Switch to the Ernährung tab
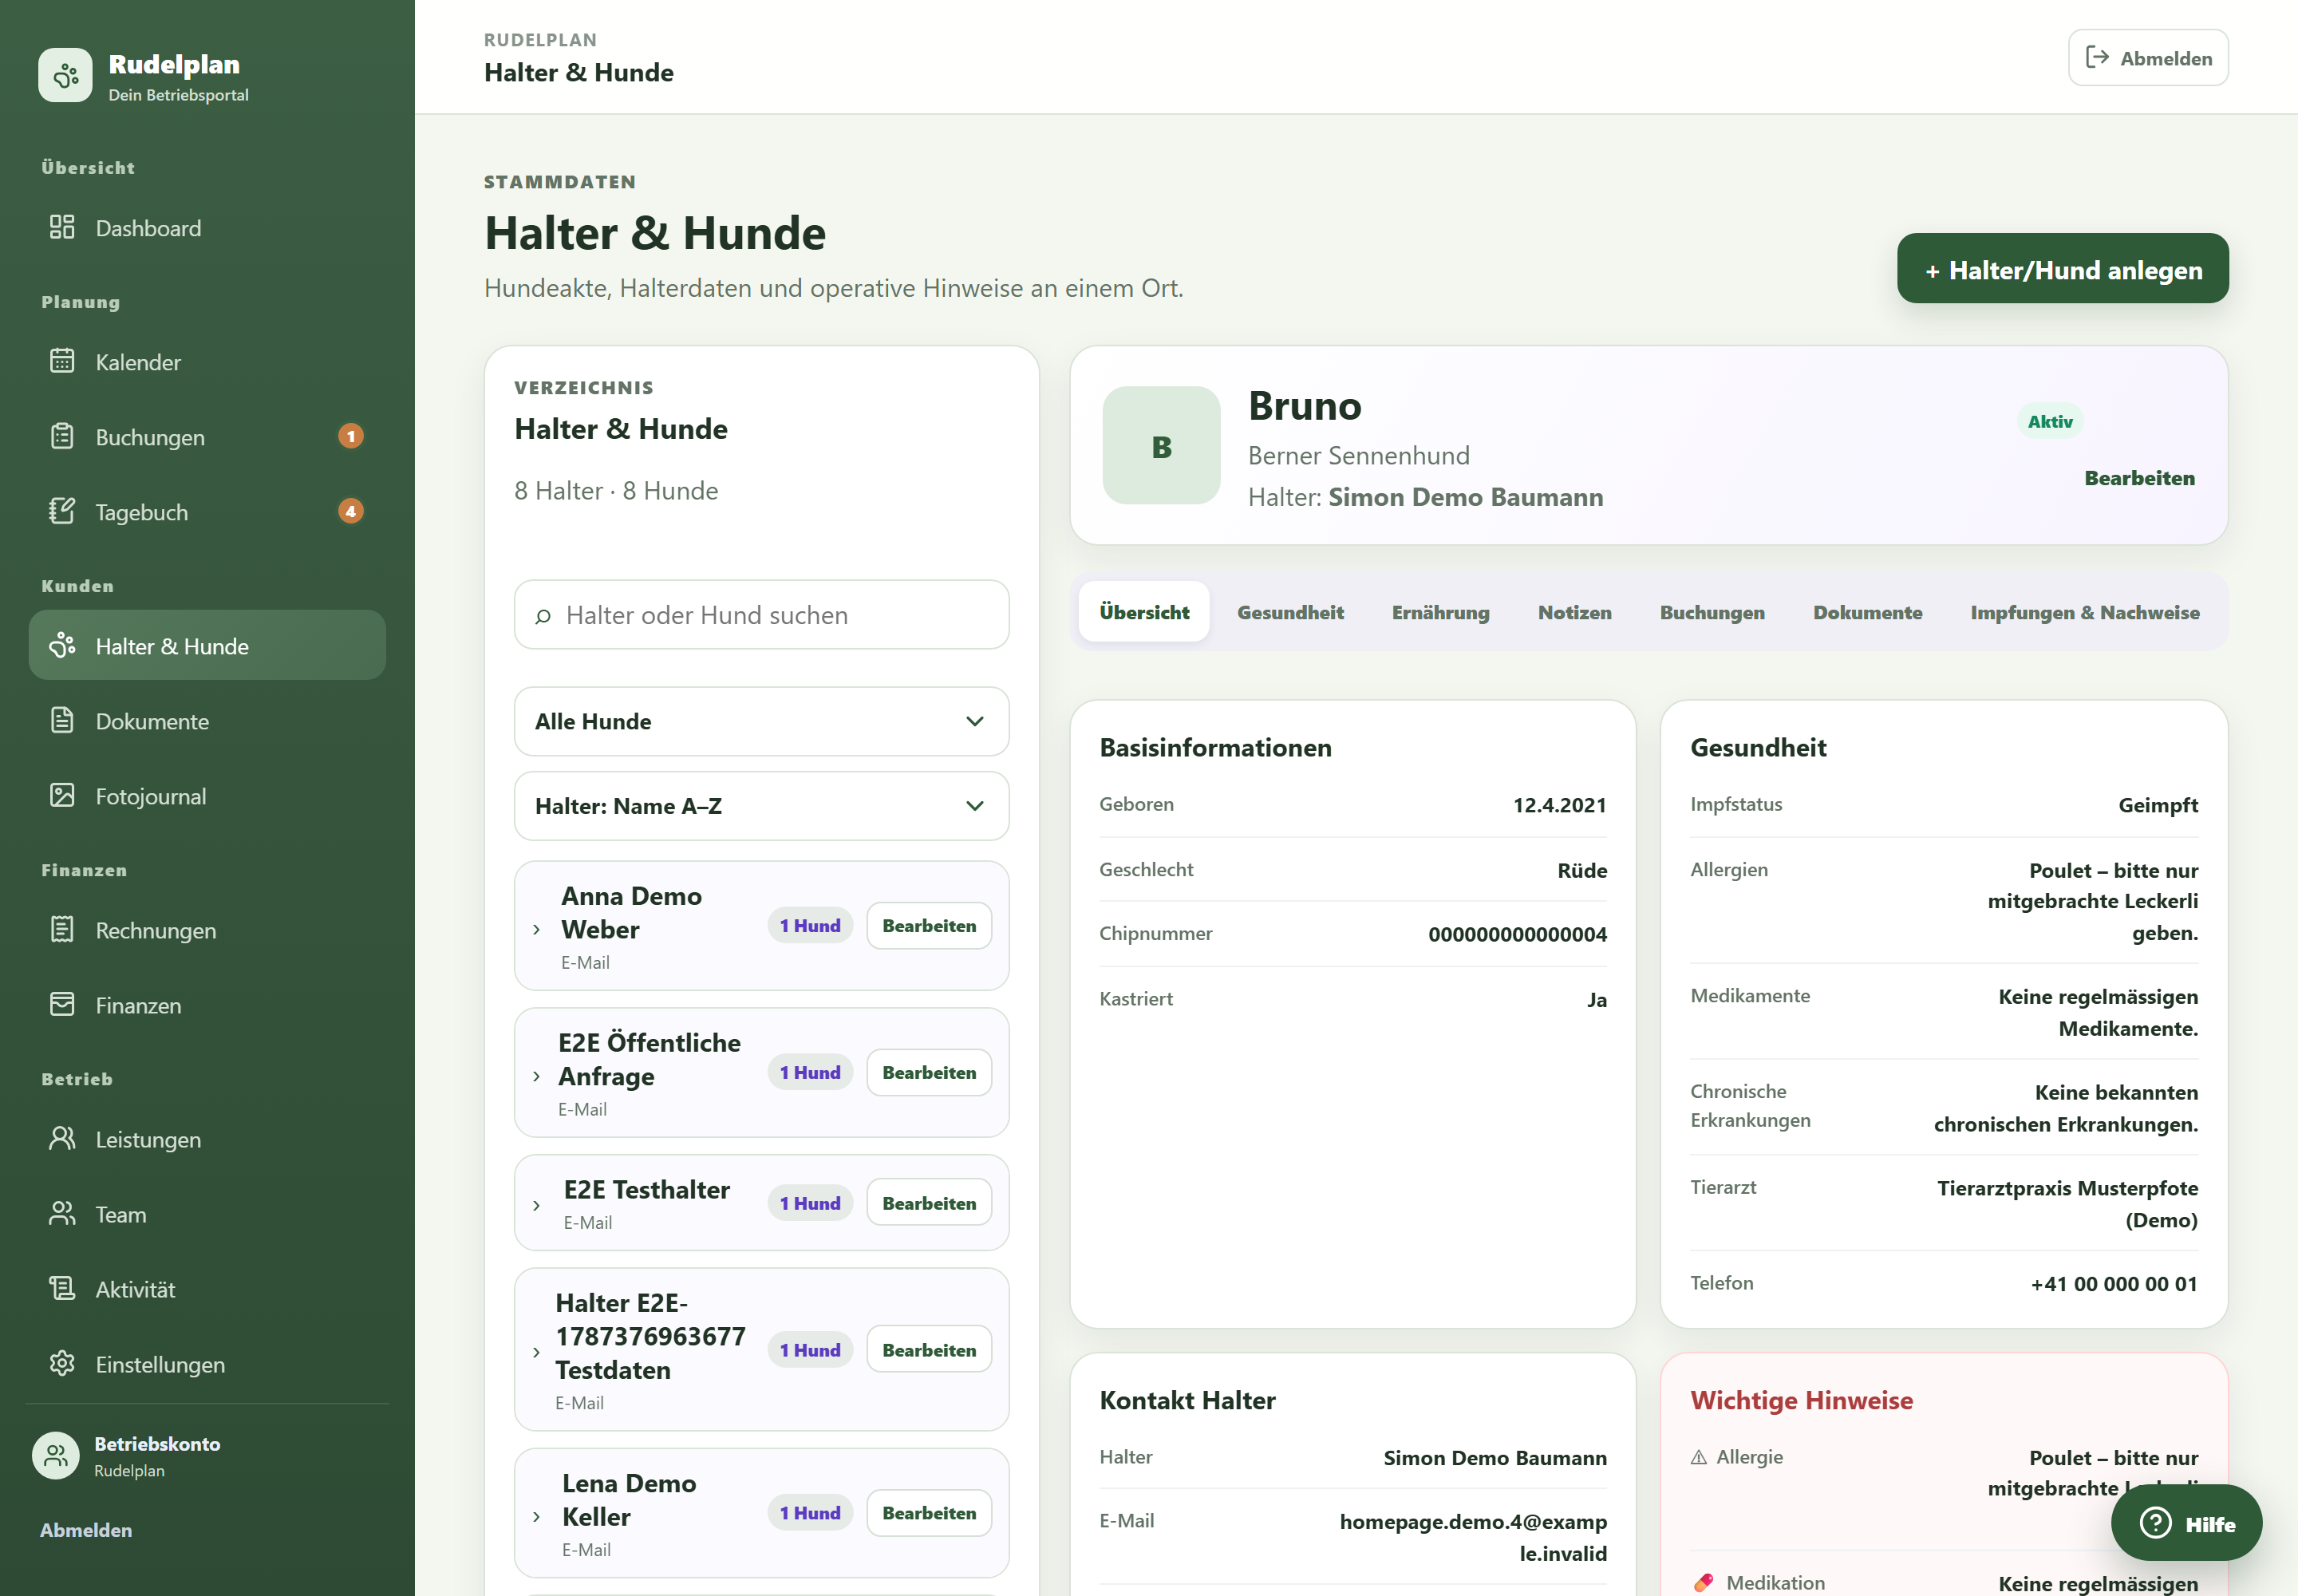The width and height of the screenshot is (2298, 1596). [x=1440, y=612]
